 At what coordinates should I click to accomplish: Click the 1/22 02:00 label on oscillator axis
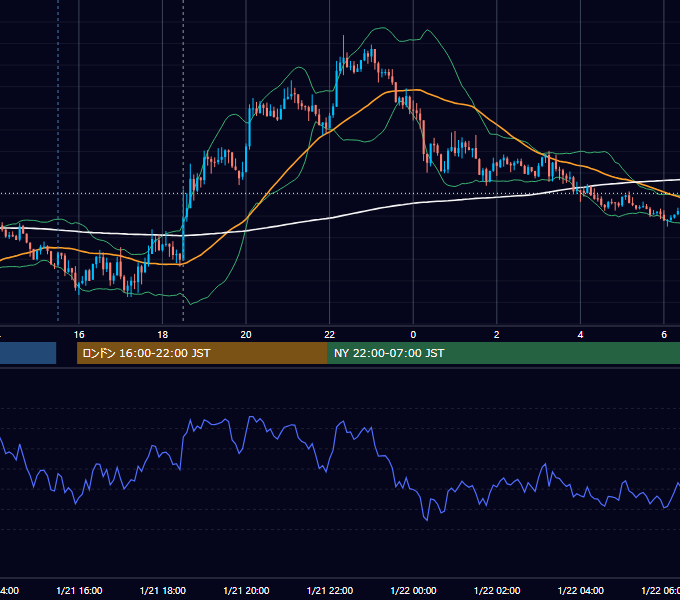coord(497,591)
